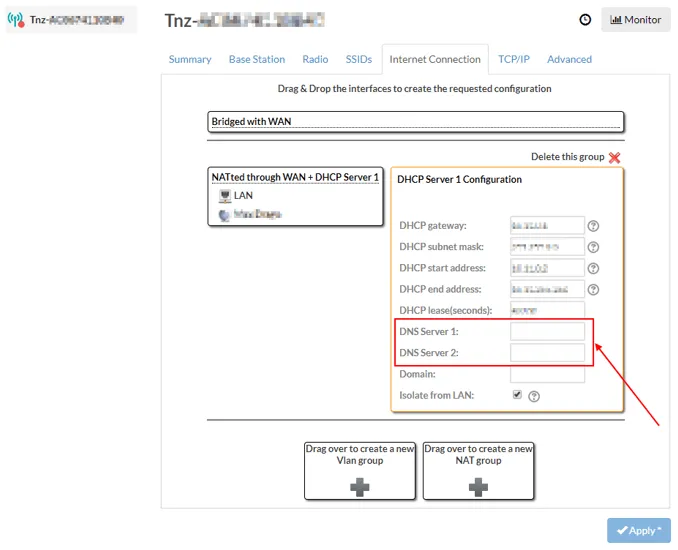Image resolution: width=678 pixels, height=550 pixels.
Task: Open the Radio tab
Action: point(315,59)
